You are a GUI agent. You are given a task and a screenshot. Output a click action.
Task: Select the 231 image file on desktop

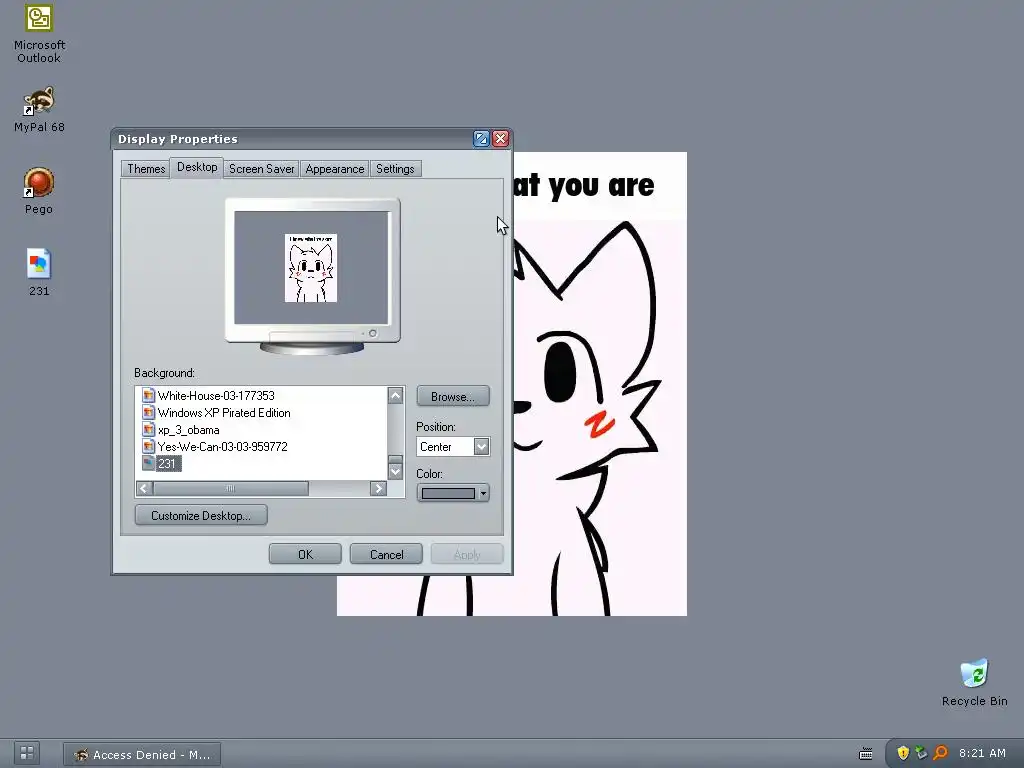39,272
